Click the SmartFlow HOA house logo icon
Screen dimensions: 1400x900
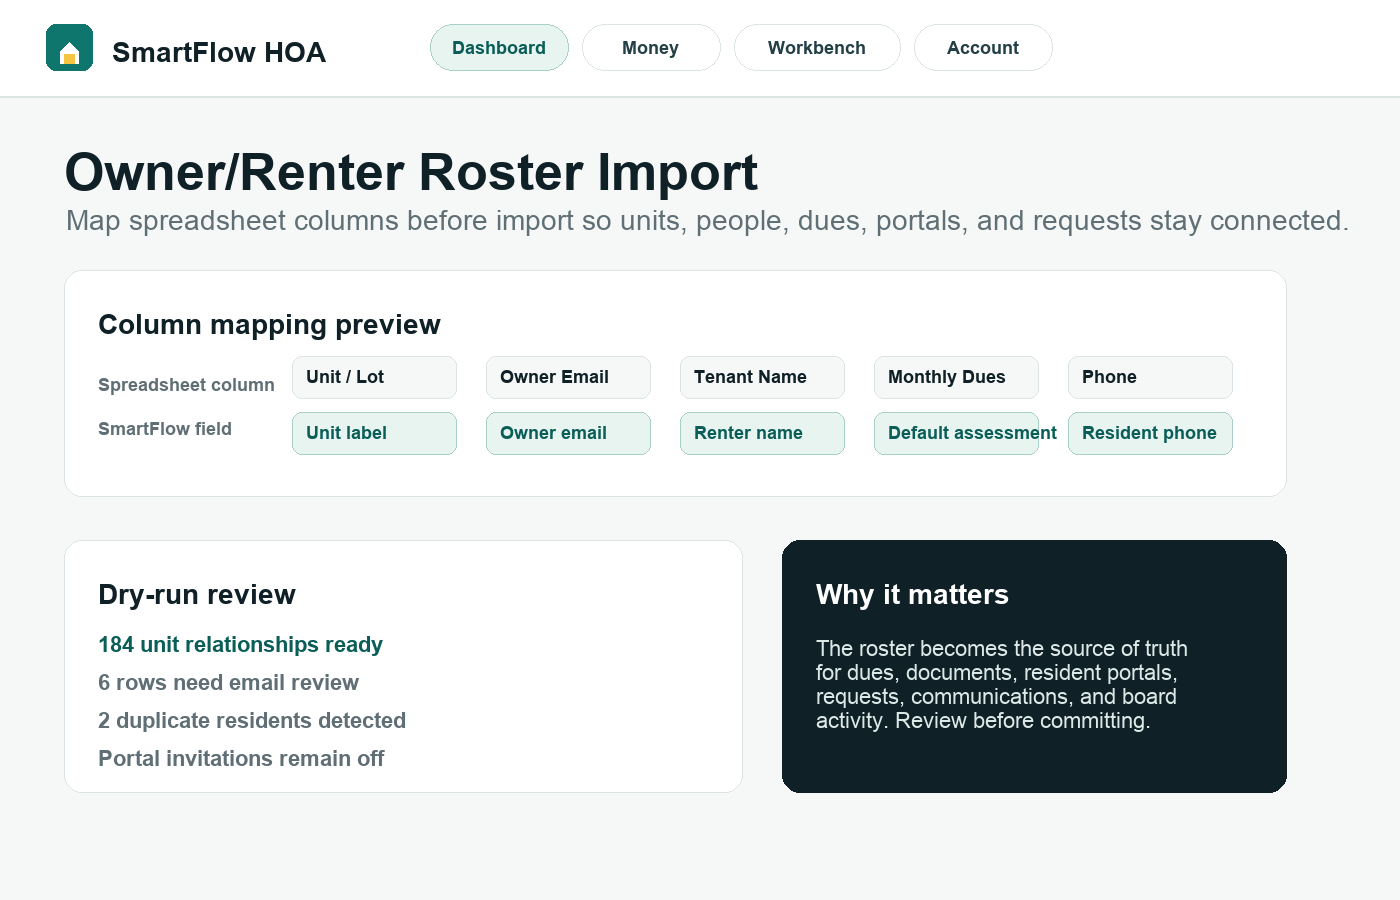[70, 48]
